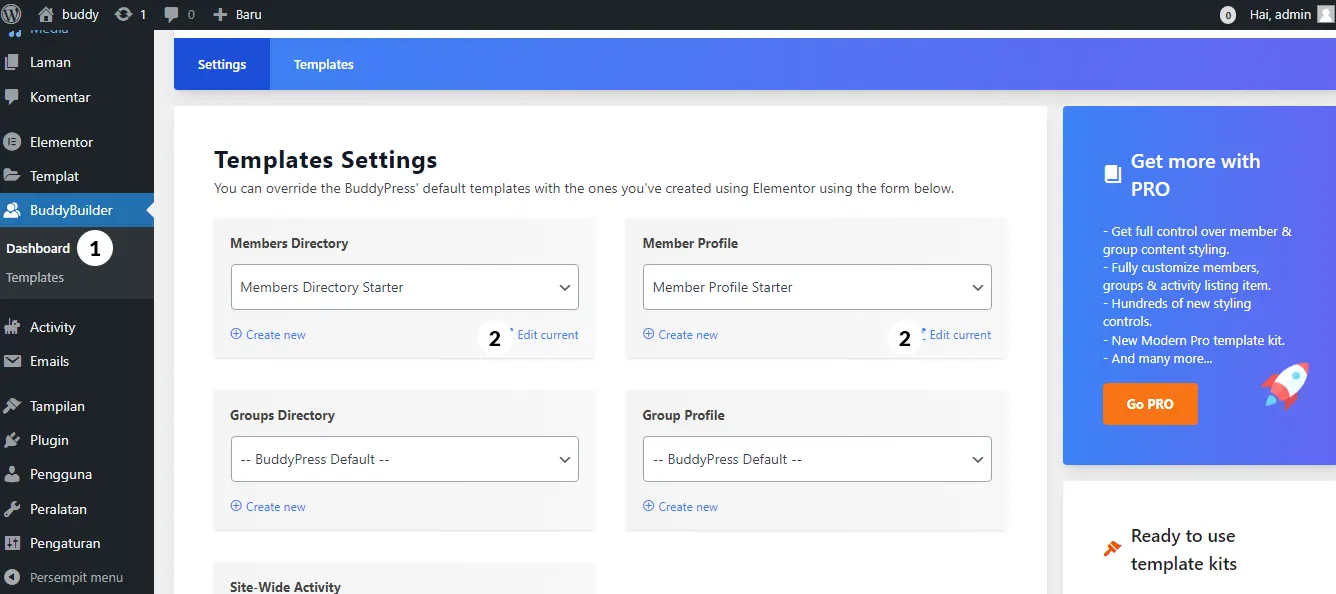Click plus icon of Groups Directory Create new
Viewport: 1336px width, 594px height.
pyautogui.click(x=236, y=507)
